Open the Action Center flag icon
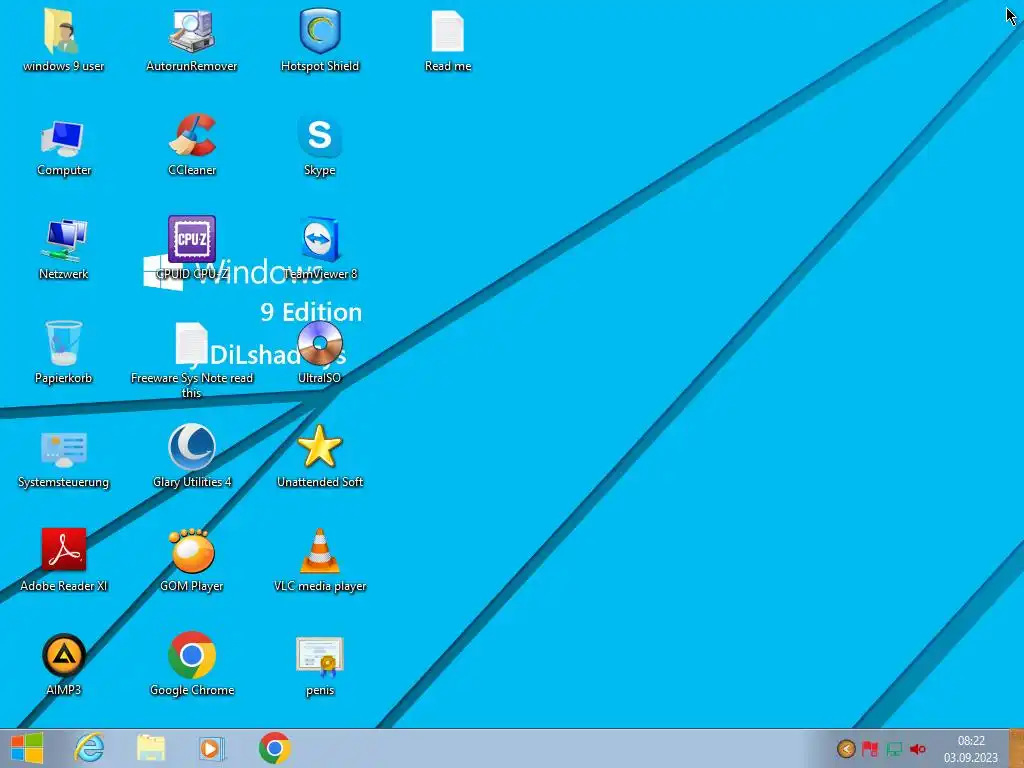Screen dimensions: 1024x768 coord(870,749)
